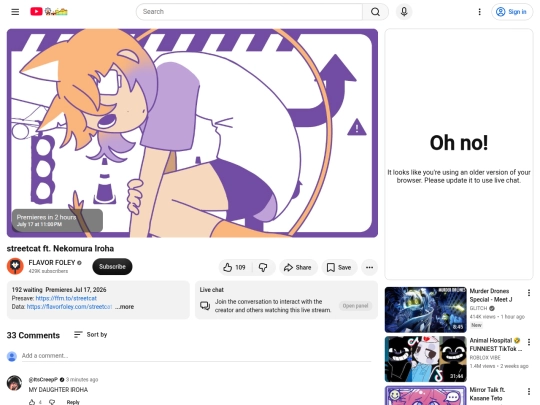
Task: Open the Mirror Talk ft. Kasane Teto title
Action: 487,394
